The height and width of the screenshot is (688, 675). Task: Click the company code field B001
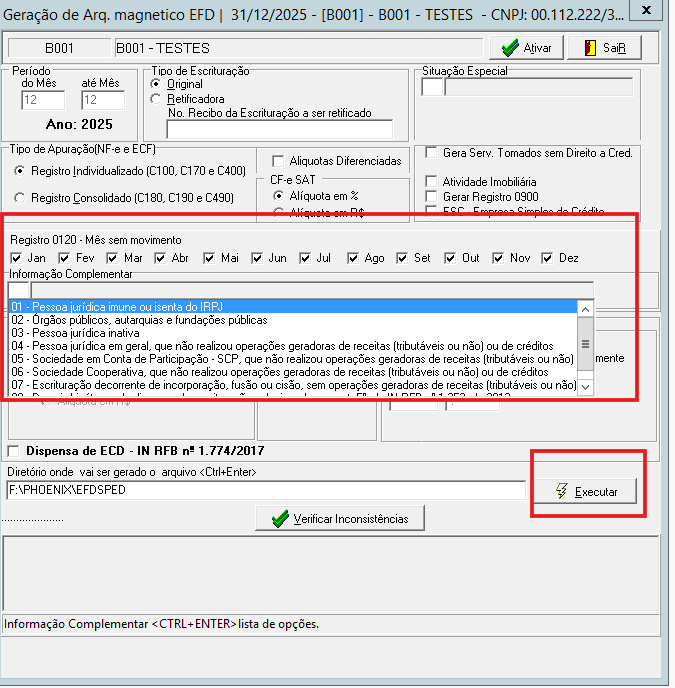coord(59,48)
